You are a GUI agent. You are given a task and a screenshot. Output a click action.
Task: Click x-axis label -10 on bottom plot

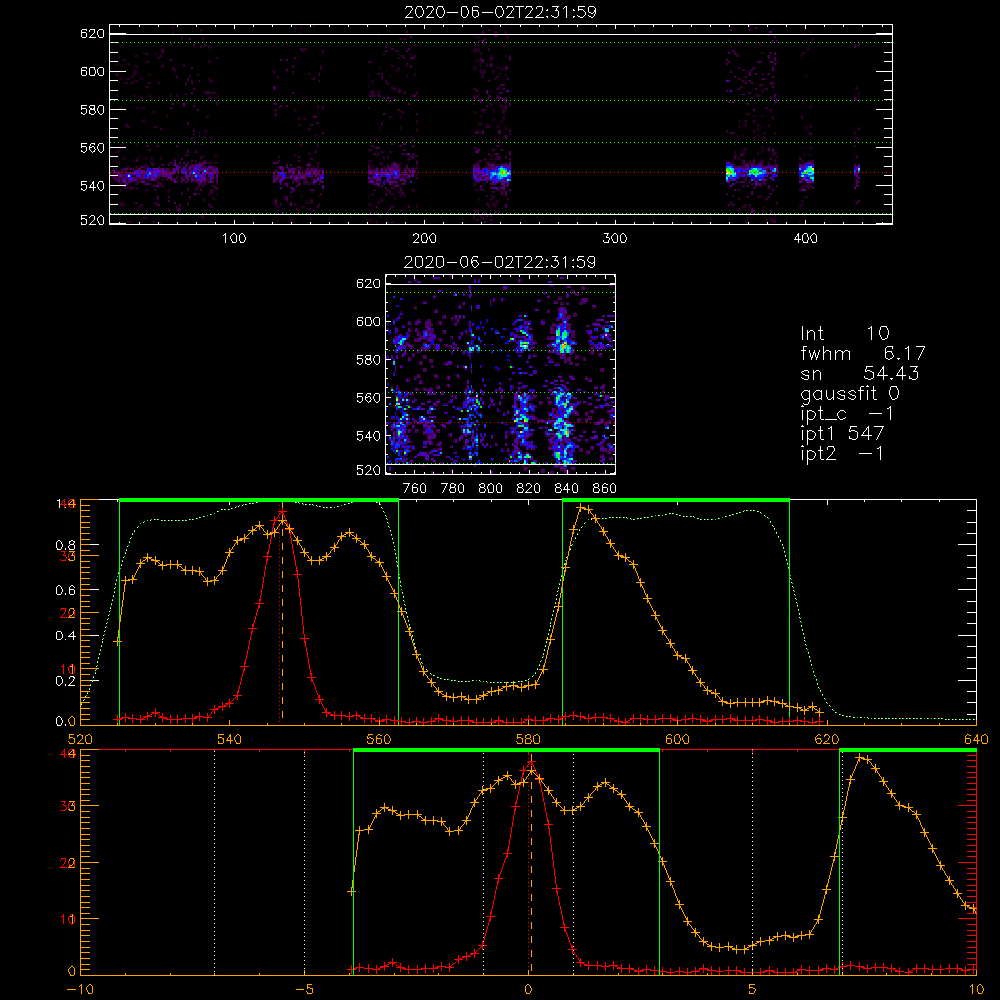[80, 990]
